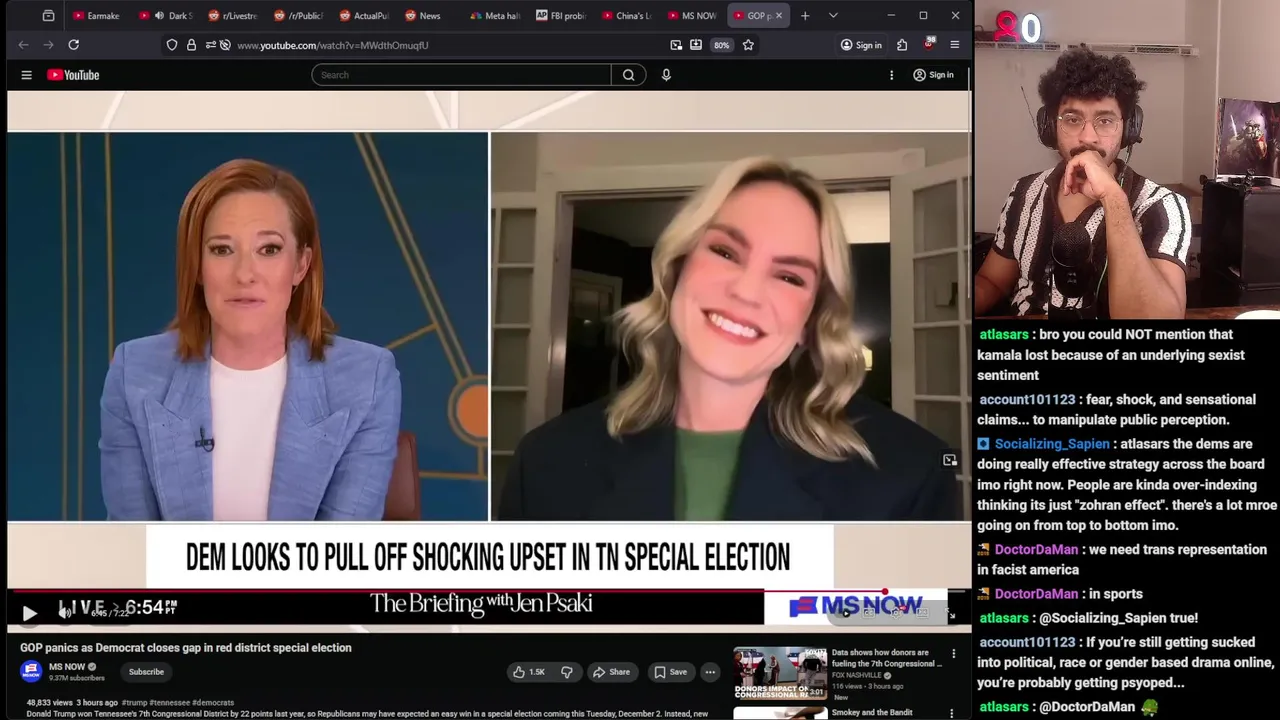Open the browser application menu
Image resolution: width=1280 pixels, height=720 pixels.
tap(955, 45)
